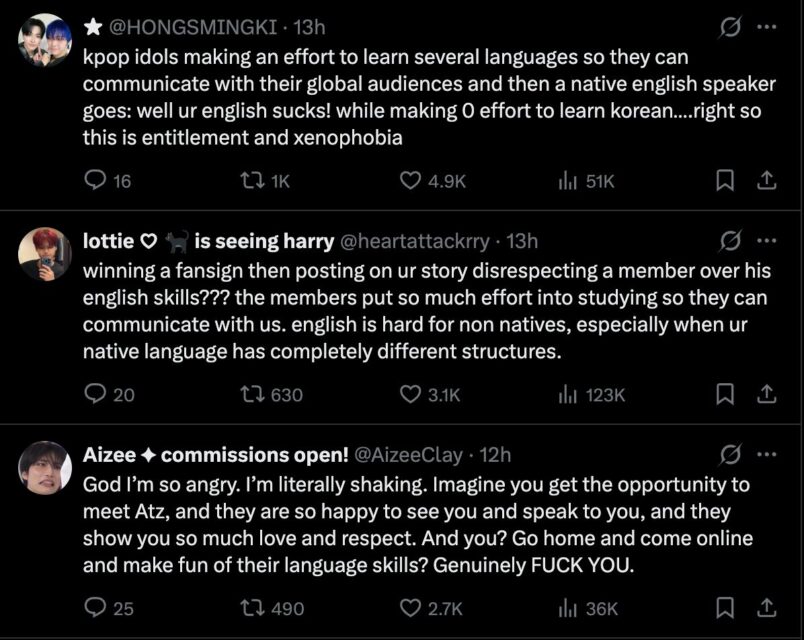Viewport: 804px width, 640px height.
Task: Bookmark the @HONGSMINGKI tweet
Action: pos(726,181)
